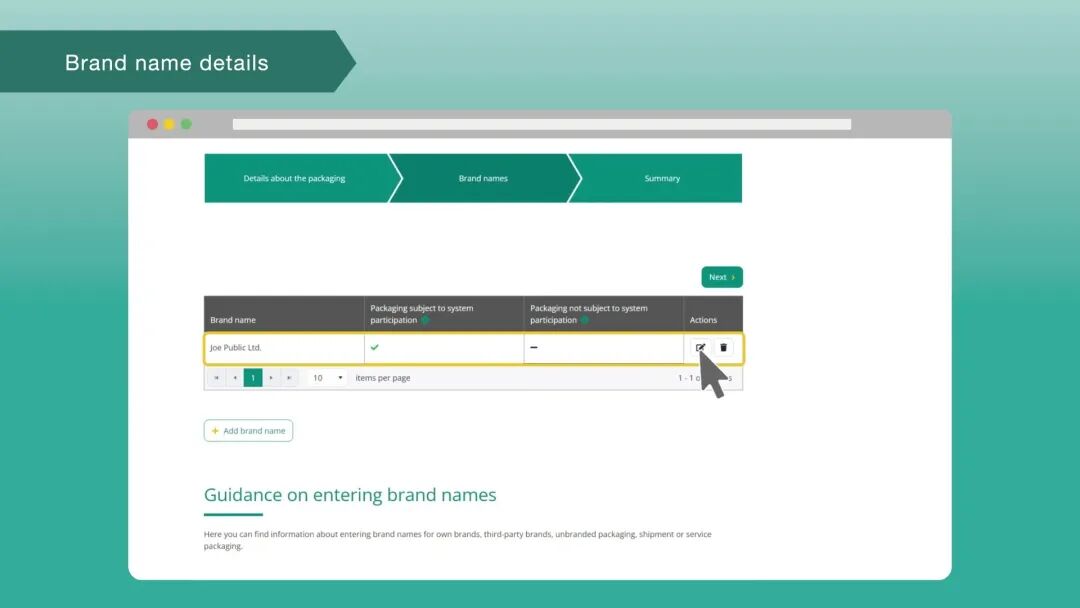1080x608 pixels.
Task: Show info for Packaging not subject to participation
Action: [x=584, y=320]
